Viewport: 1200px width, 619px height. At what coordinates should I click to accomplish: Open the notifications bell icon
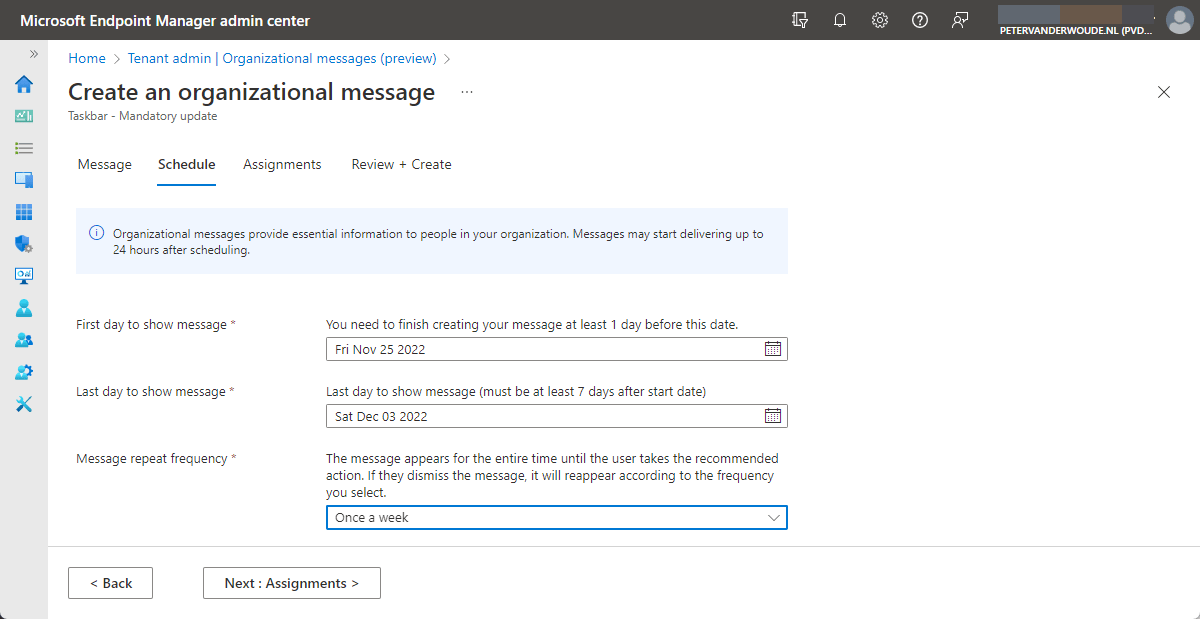click(839, 19)
